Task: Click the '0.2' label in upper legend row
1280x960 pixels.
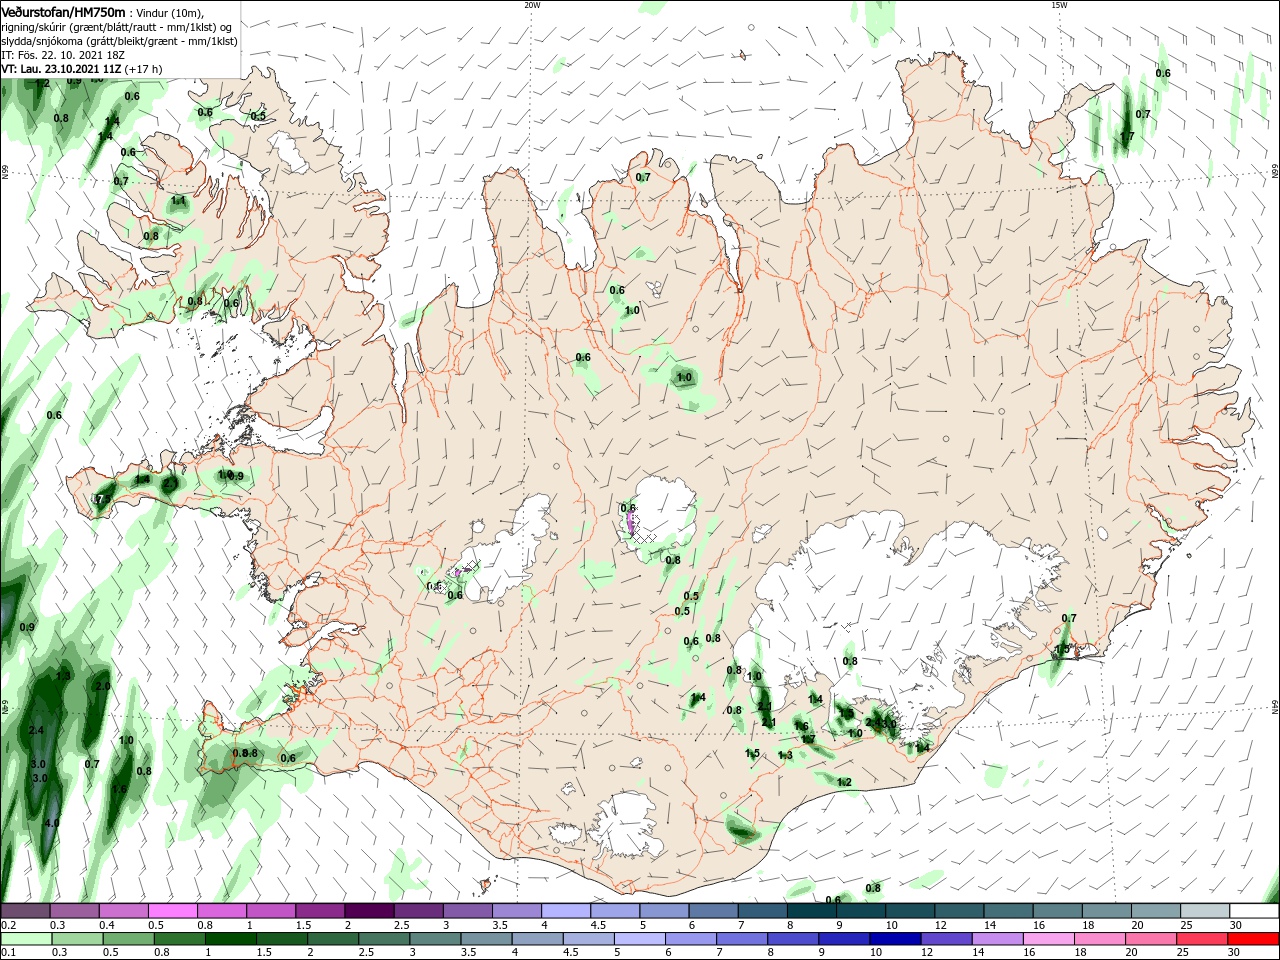Action: 9,925
